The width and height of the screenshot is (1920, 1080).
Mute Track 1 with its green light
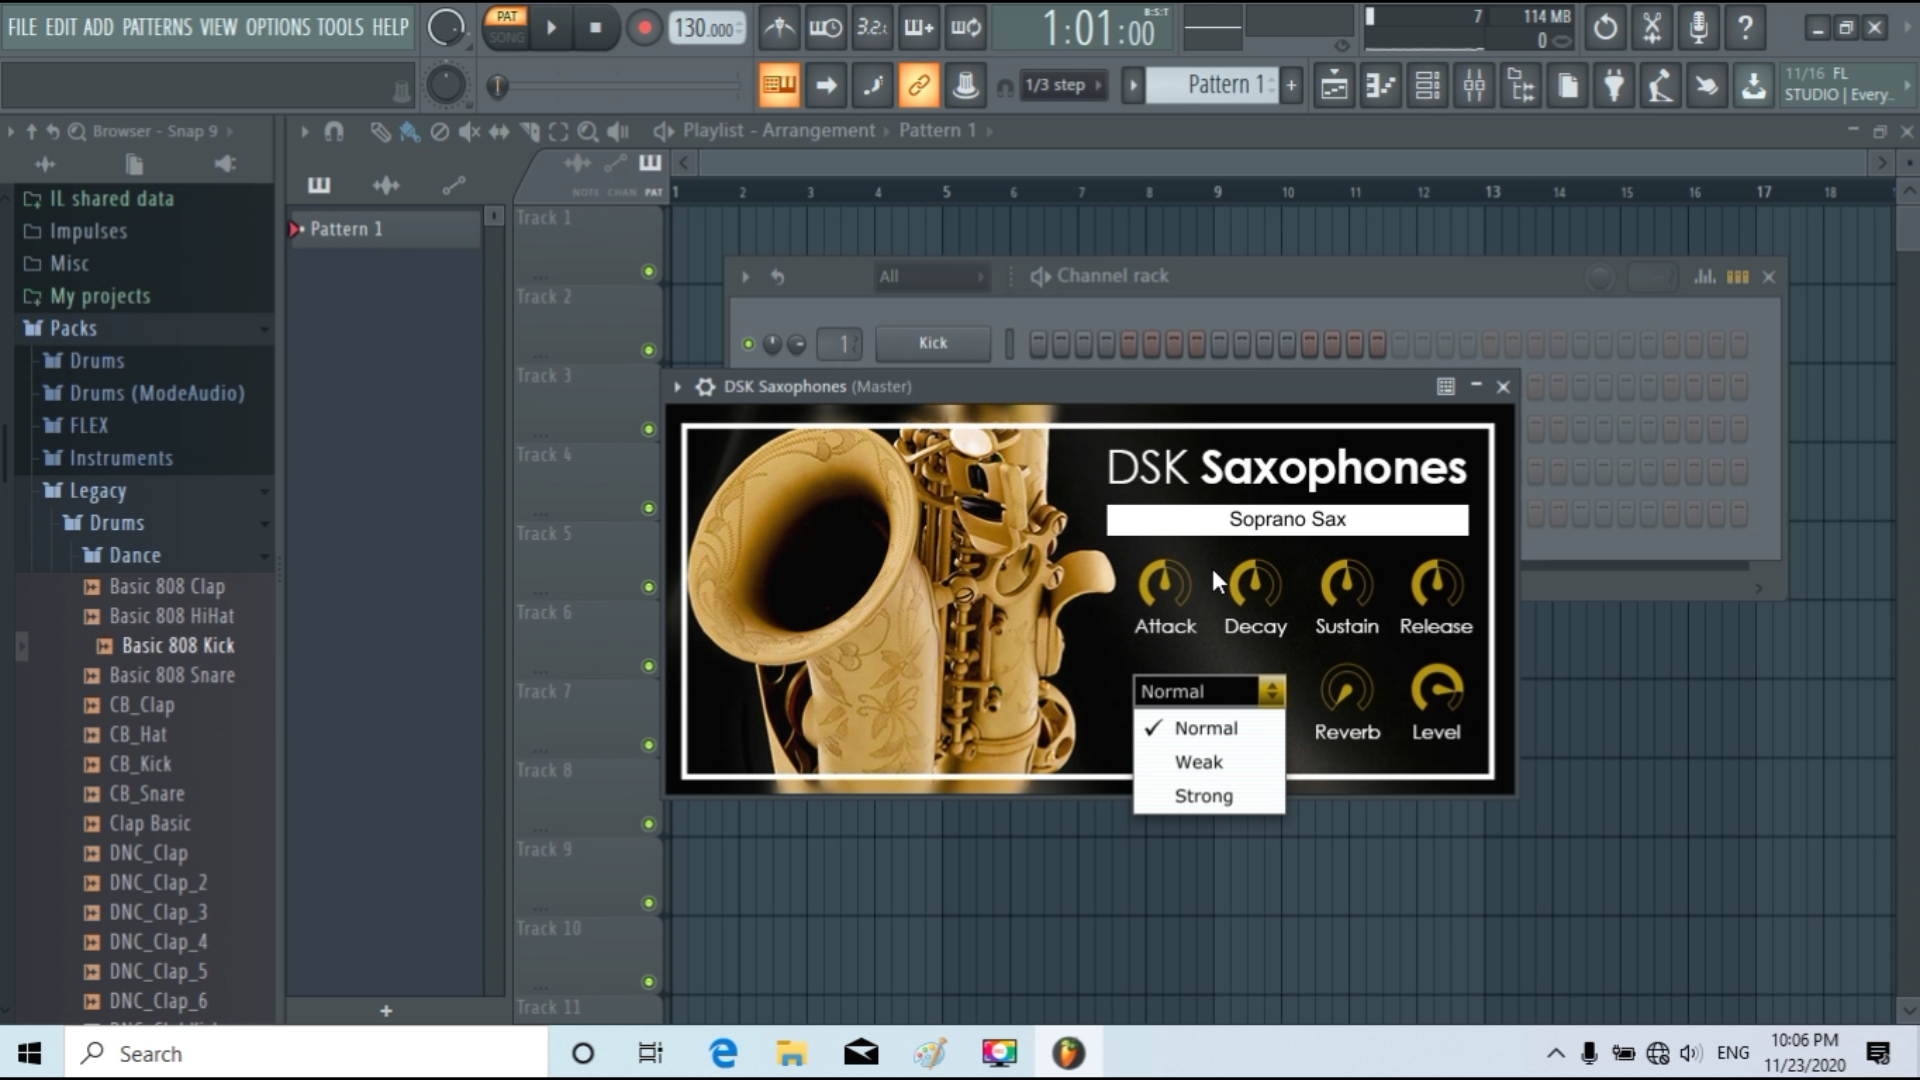648,271
